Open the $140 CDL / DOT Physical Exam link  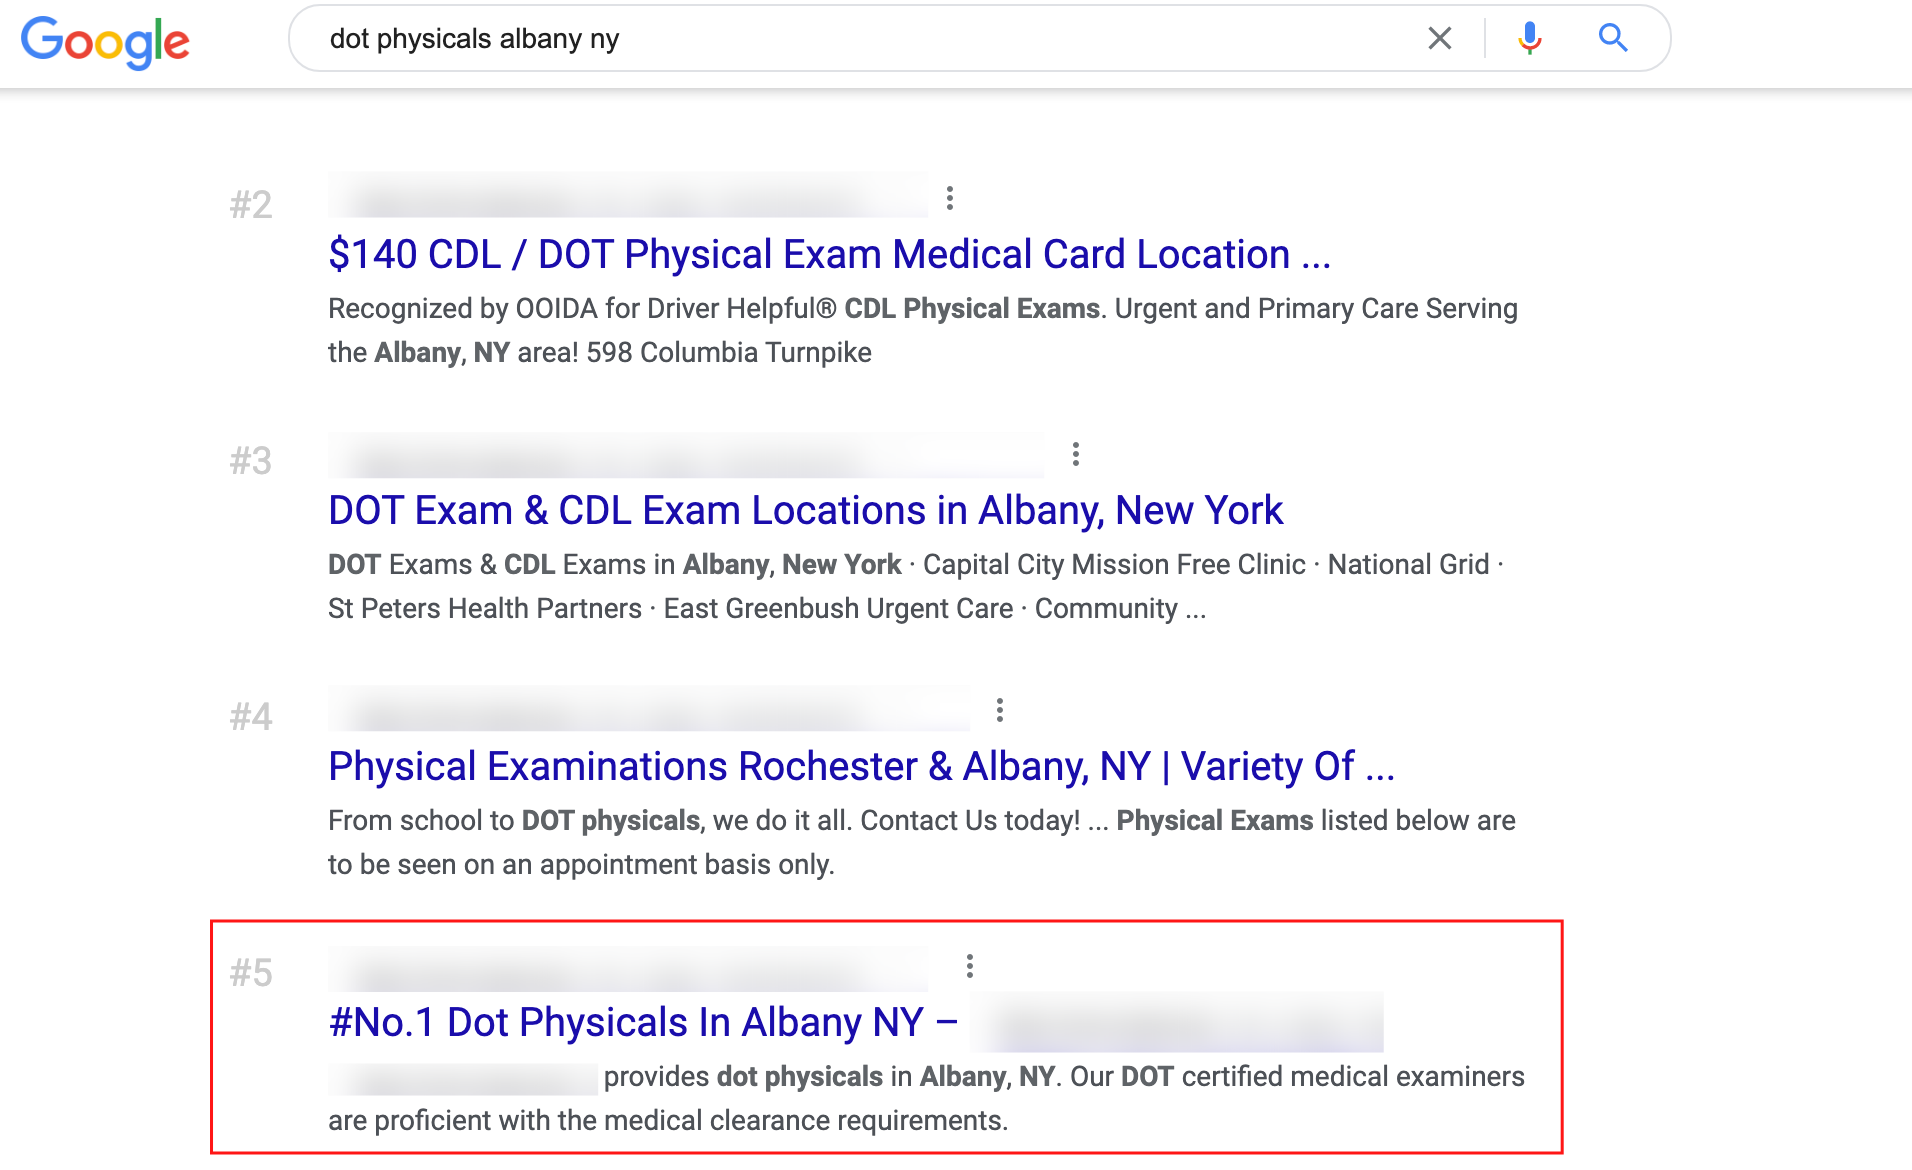click(x=828, y=254)
